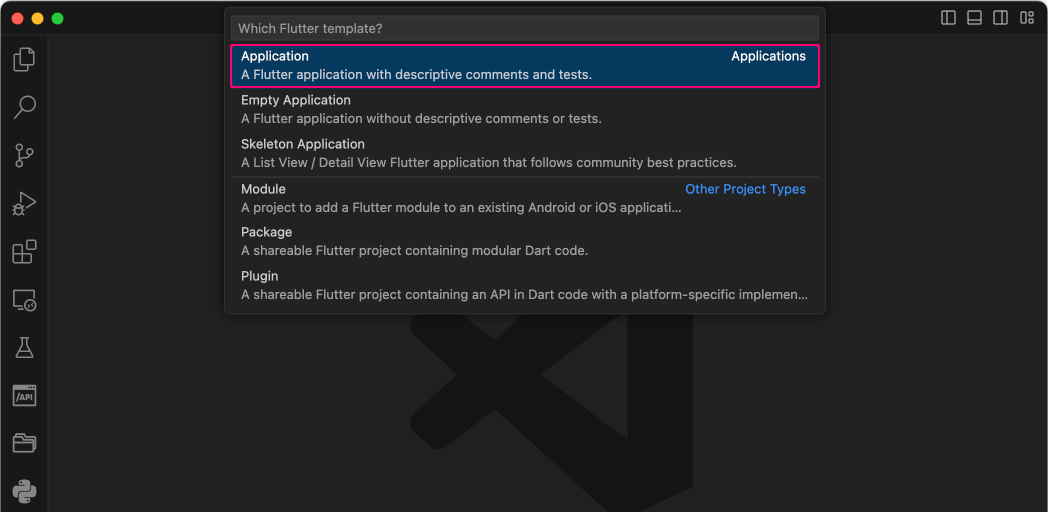Minimize the window with the yellow button
The image size is (1048, 512).
coord(37,19)
